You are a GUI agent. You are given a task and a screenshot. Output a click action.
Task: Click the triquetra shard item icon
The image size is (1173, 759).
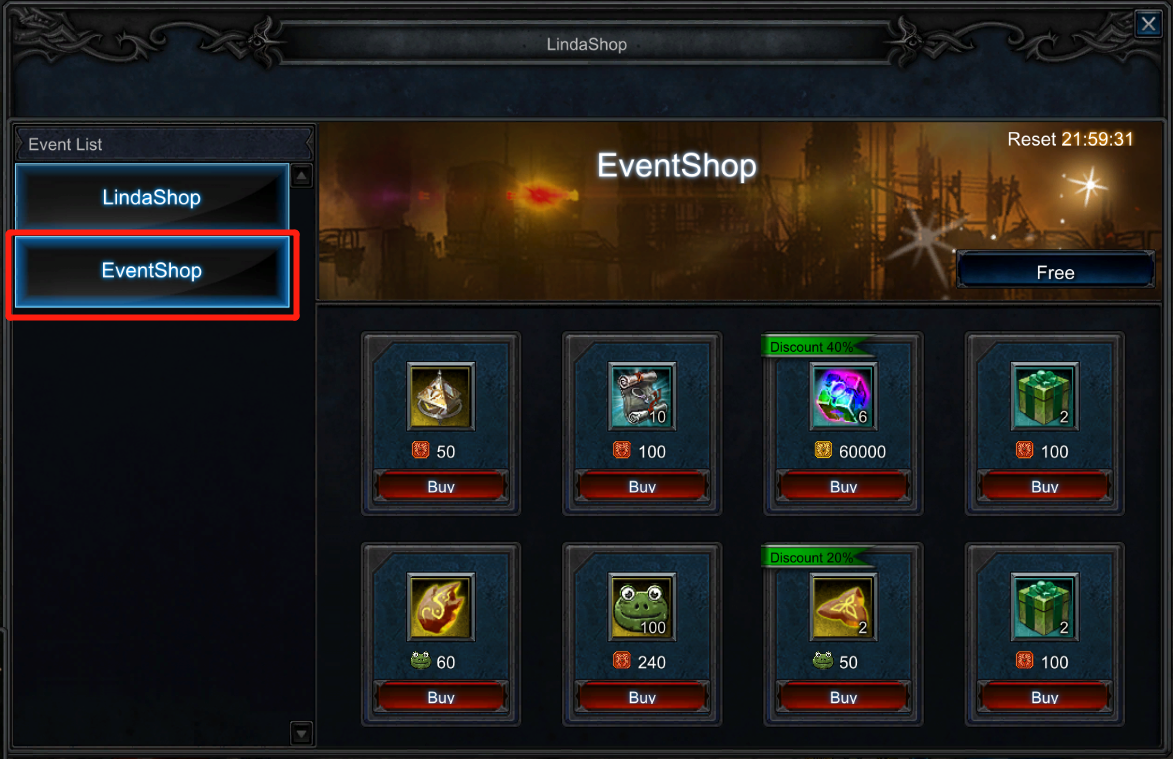coord(843,607)
